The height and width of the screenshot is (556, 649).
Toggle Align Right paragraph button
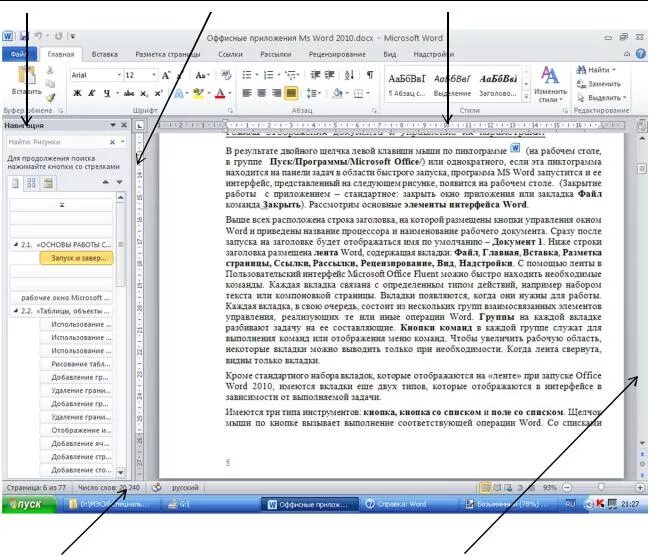pyautogui.click(x=276, y=93)
